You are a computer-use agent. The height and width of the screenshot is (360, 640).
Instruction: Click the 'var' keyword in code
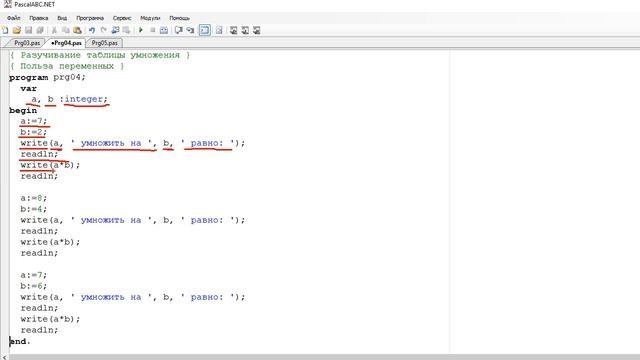(x=29, y=89)
